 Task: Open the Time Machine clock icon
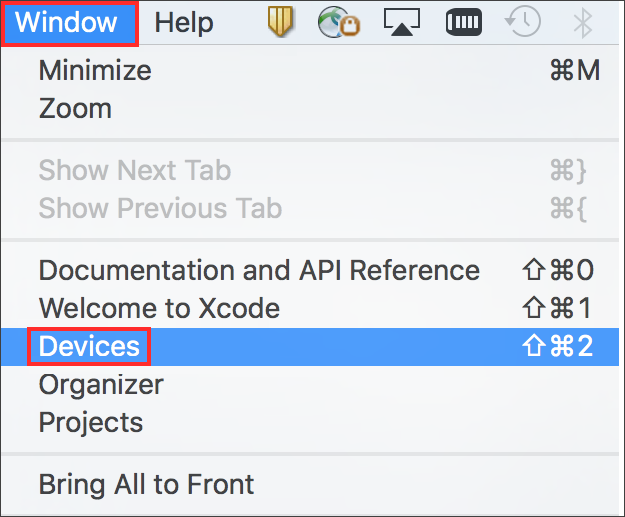523,22
